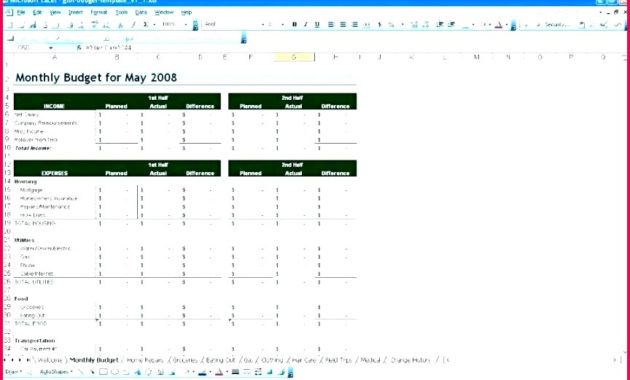
Task: Open the Format menu
Action: (x=99, y=12)
